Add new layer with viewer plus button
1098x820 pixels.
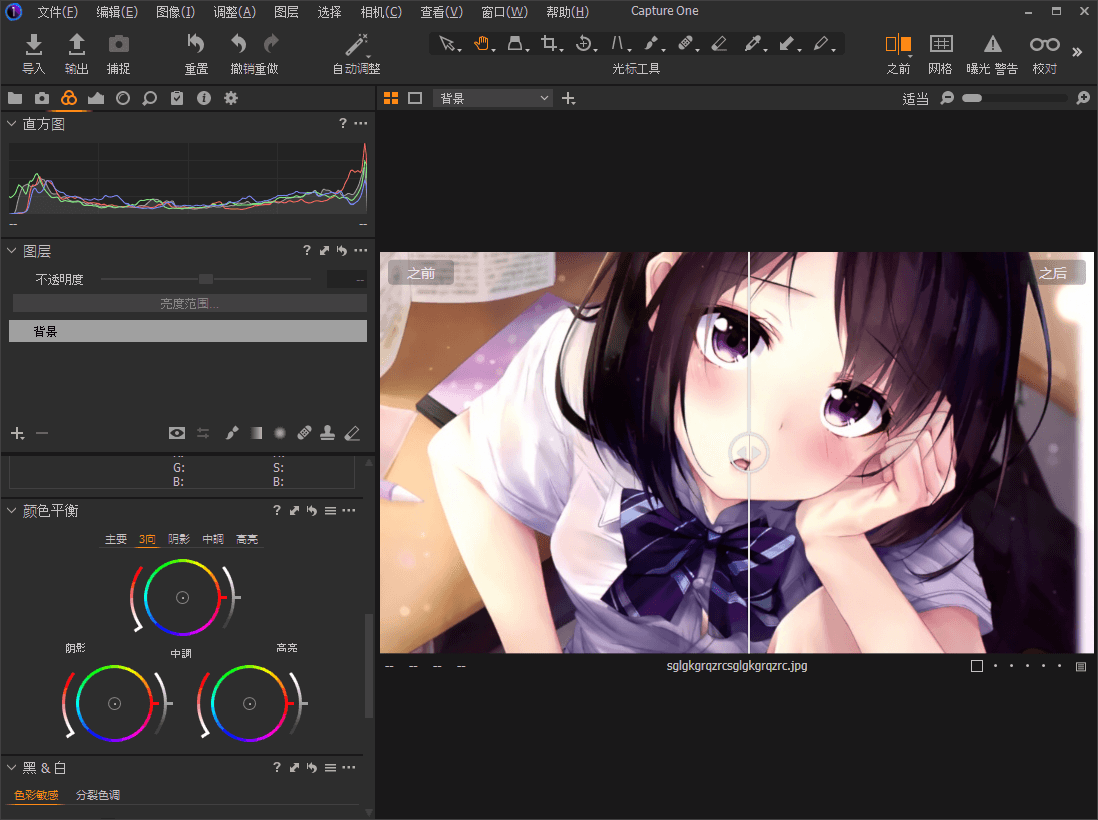click(569, 99)
